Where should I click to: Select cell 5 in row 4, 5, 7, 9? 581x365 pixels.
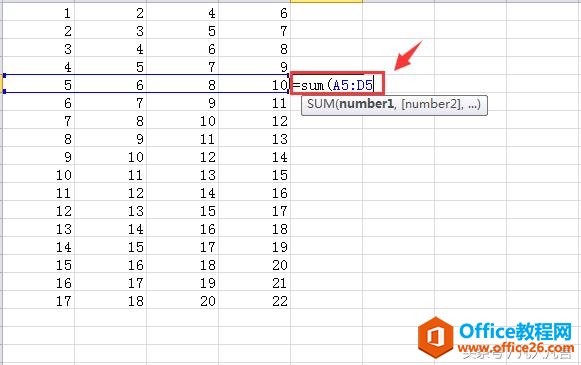click(x=110, y=66)
